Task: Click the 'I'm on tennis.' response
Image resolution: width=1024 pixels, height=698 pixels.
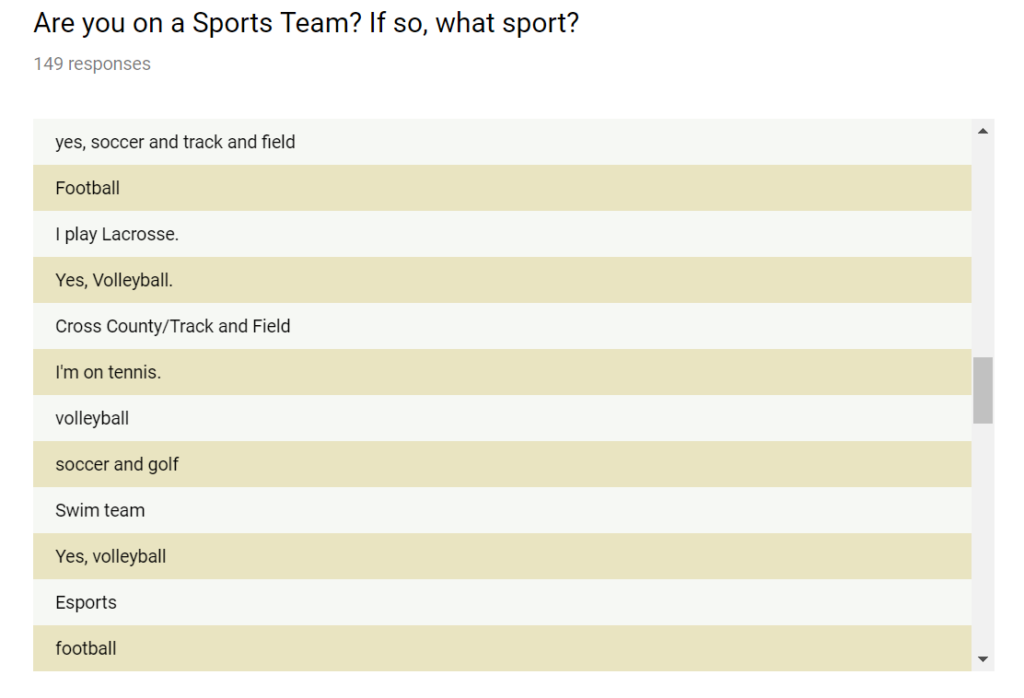Action: [x=108, y=372]
